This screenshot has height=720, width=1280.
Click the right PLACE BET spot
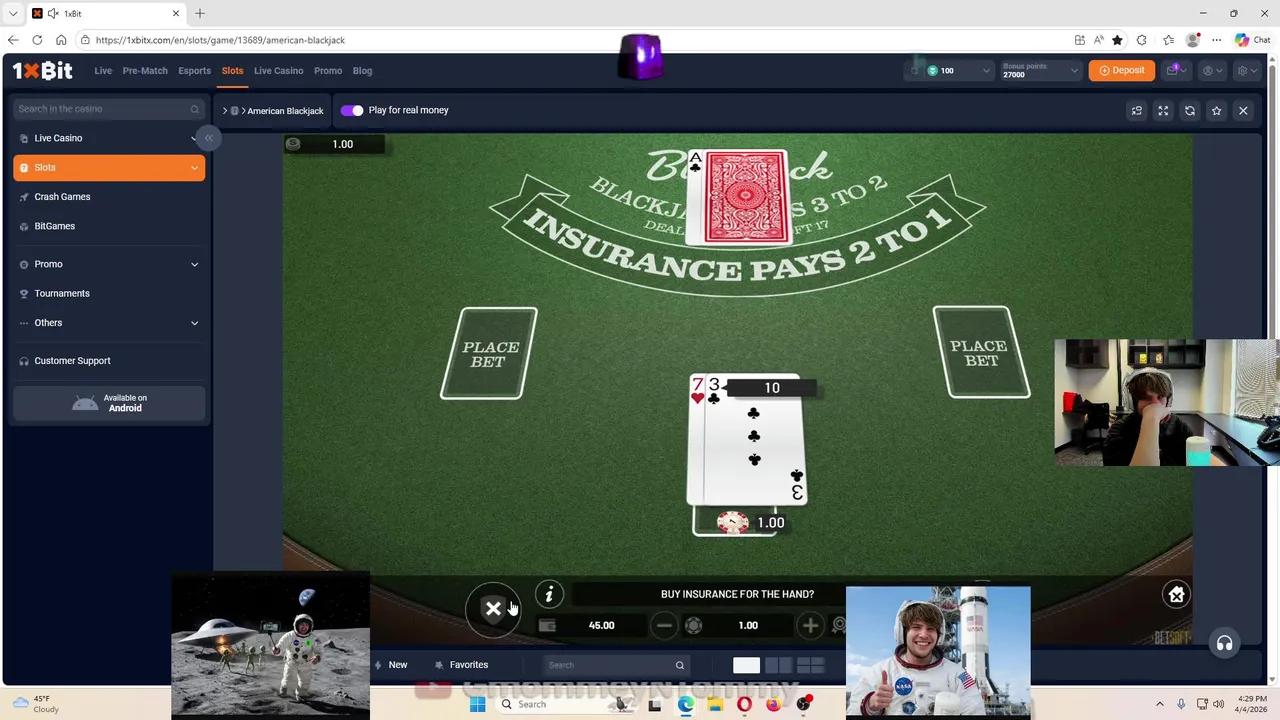pyautogui.click(x=981, y=352)
